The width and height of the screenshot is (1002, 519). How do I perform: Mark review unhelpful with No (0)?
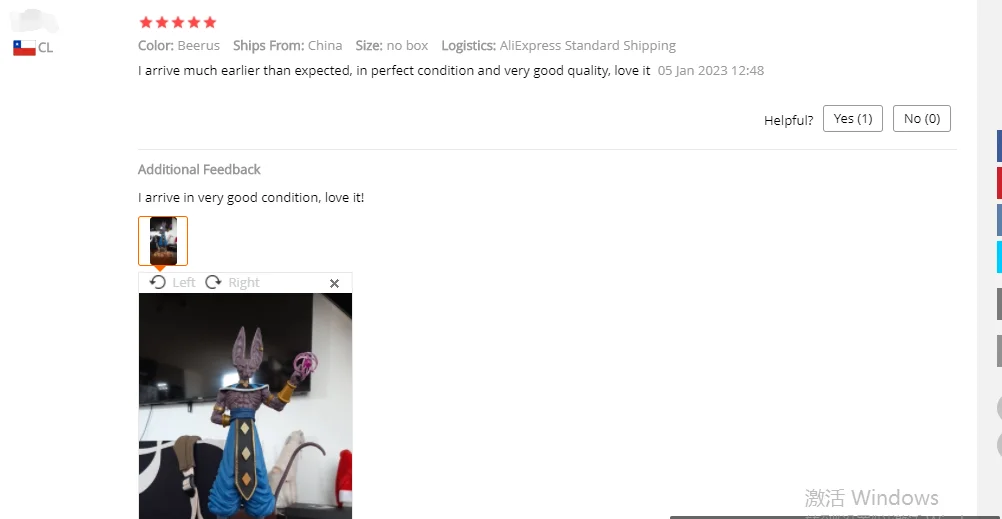[921, 119]
